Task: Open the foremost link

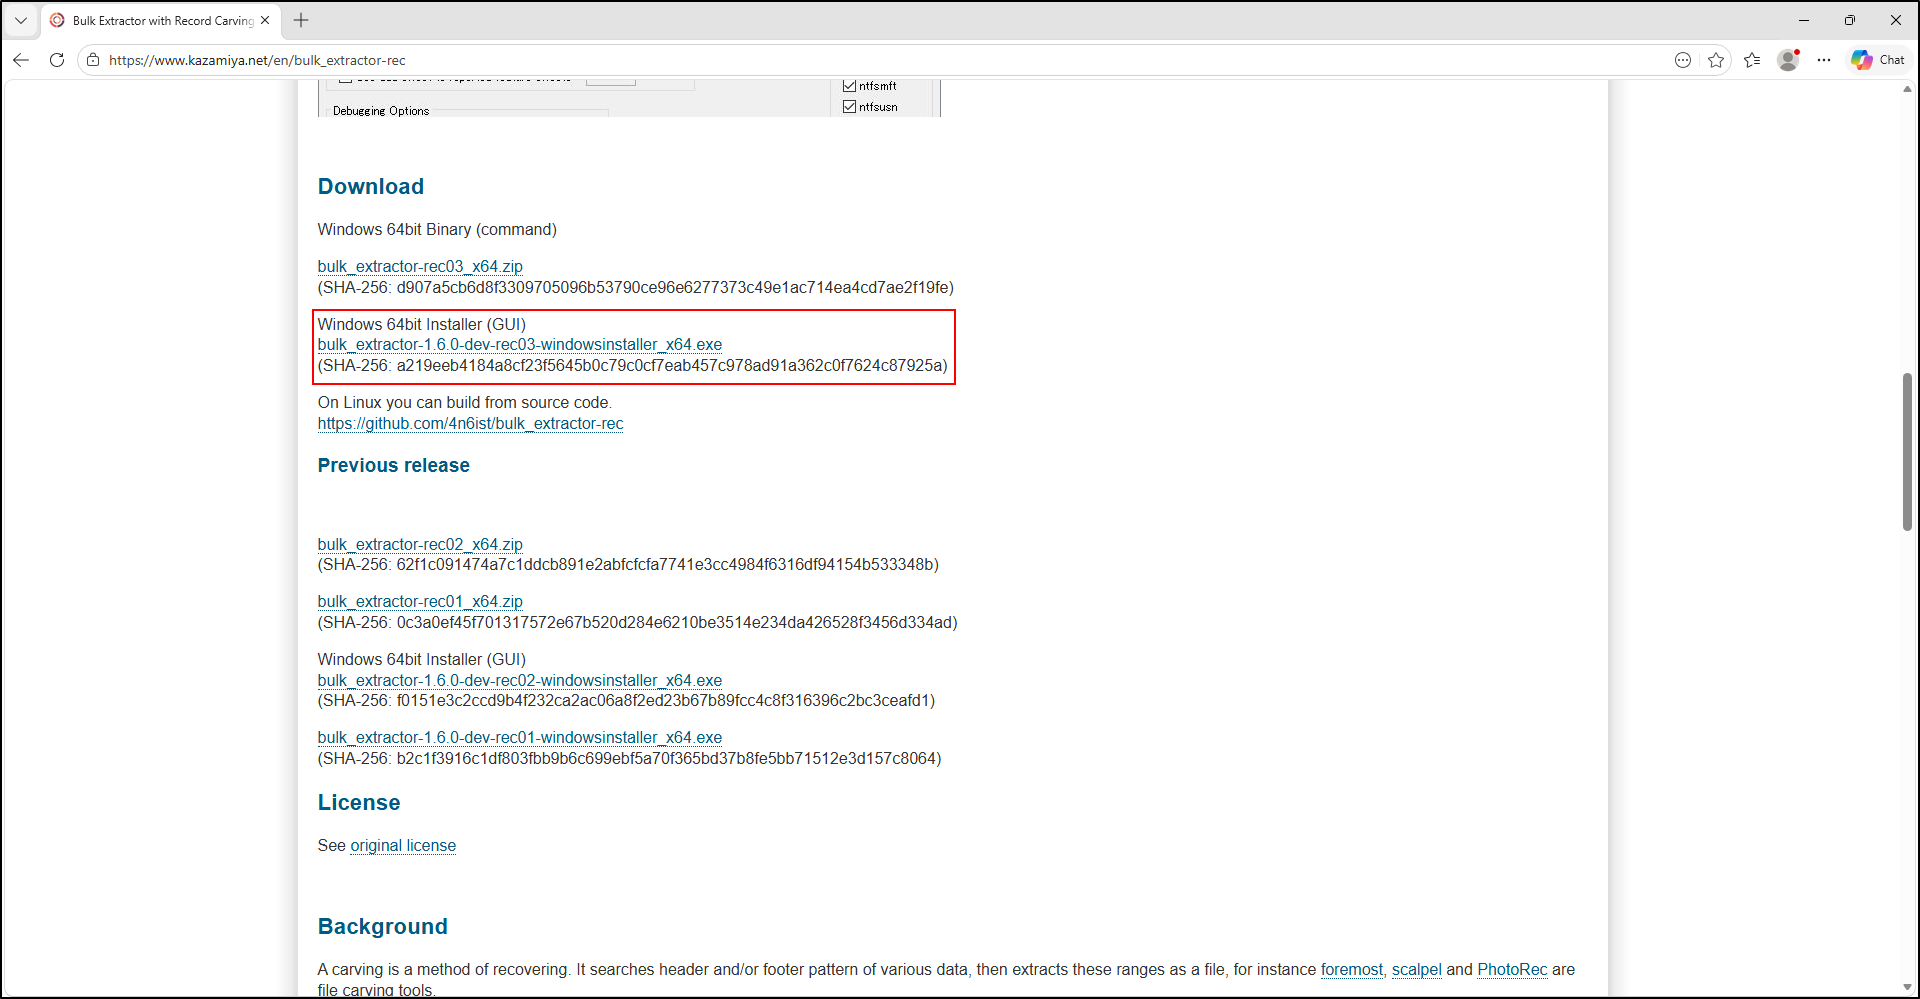Action: [x=1352, y=970]
